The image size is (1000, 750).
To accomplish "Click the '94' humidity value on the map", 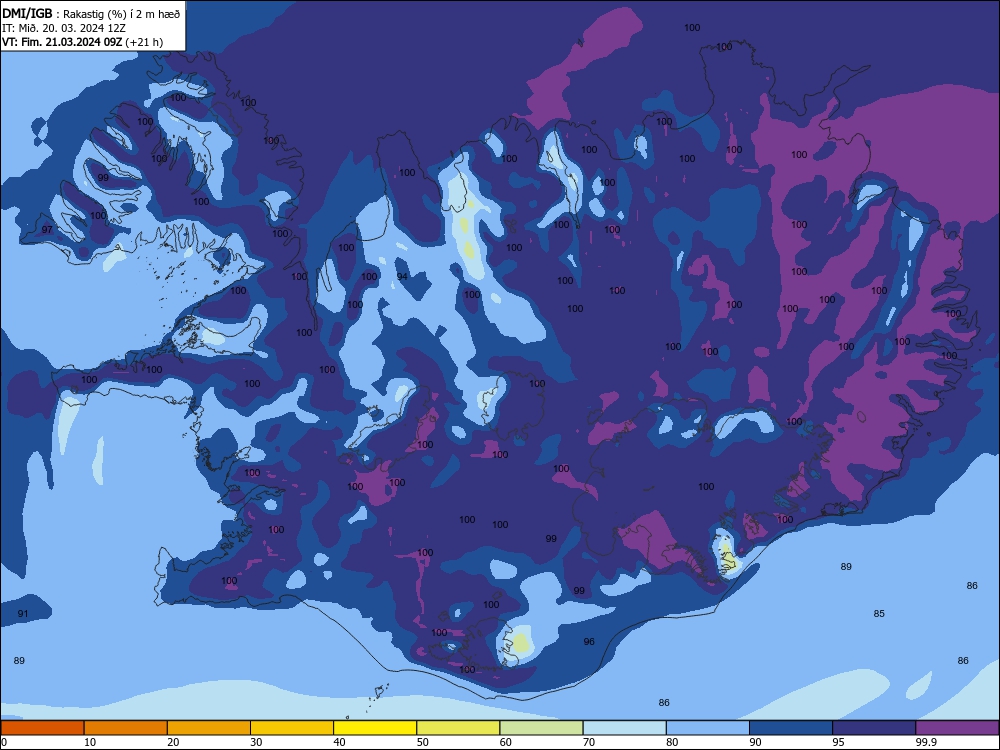I will pos(402,276).
